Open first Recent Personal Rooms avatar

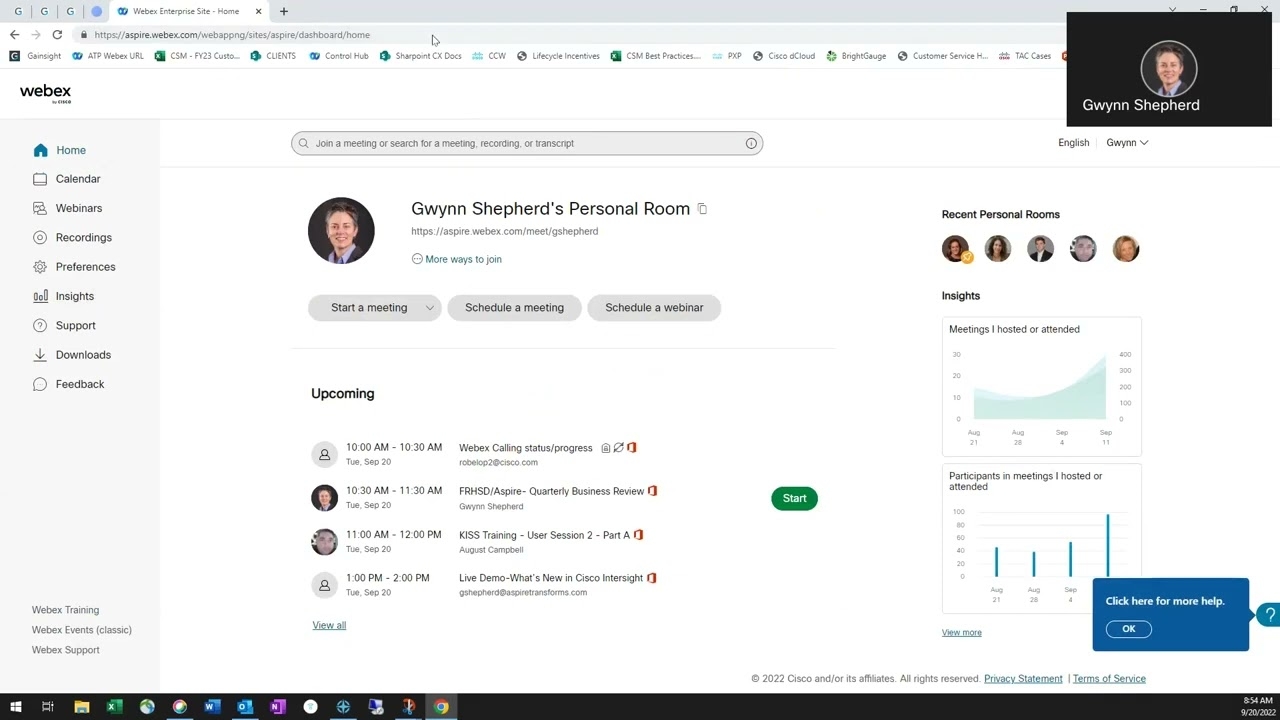click(x=955, y=249)
